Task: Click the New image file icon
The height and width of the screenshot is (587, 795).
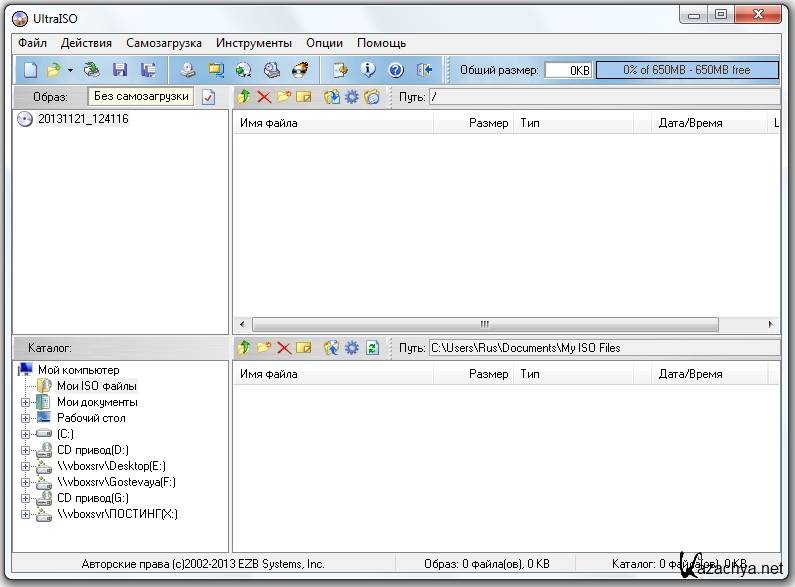Action: pyautogui.click(x=30, y=70)
